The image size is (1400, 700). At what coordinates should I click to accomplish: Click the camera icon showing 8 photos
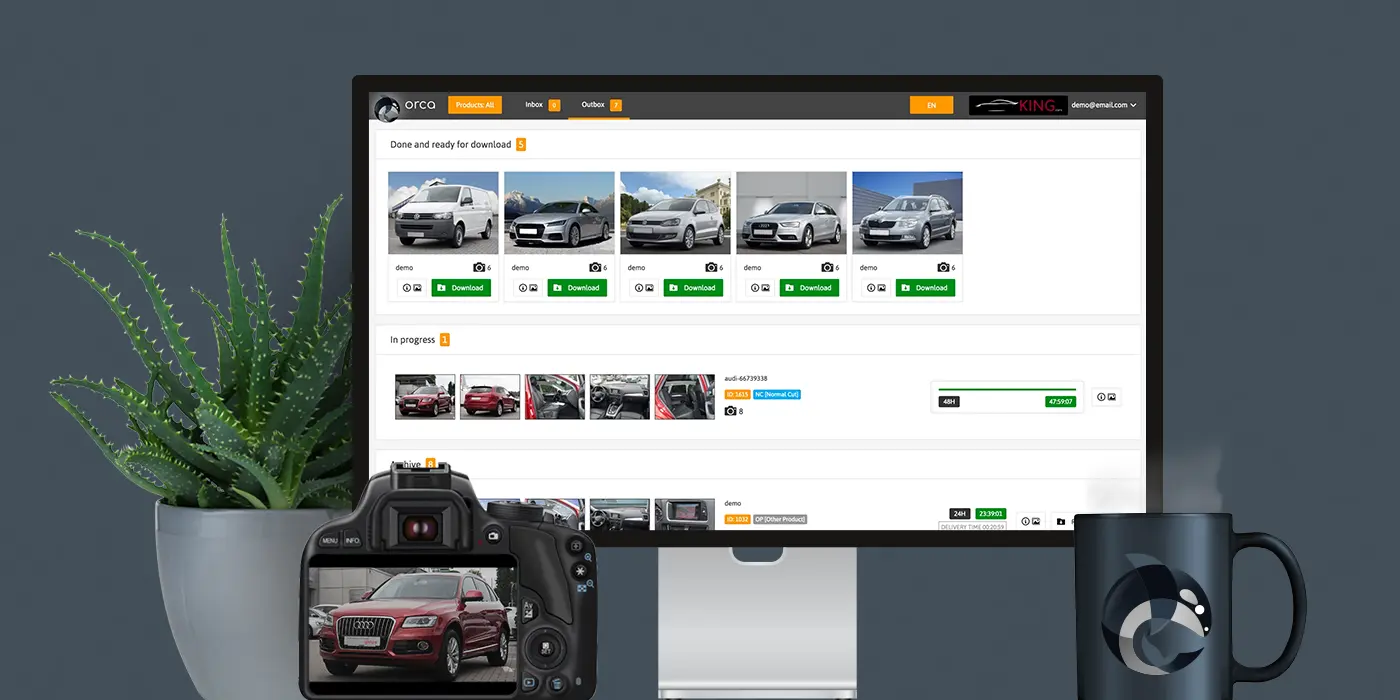tap(730, 411)
